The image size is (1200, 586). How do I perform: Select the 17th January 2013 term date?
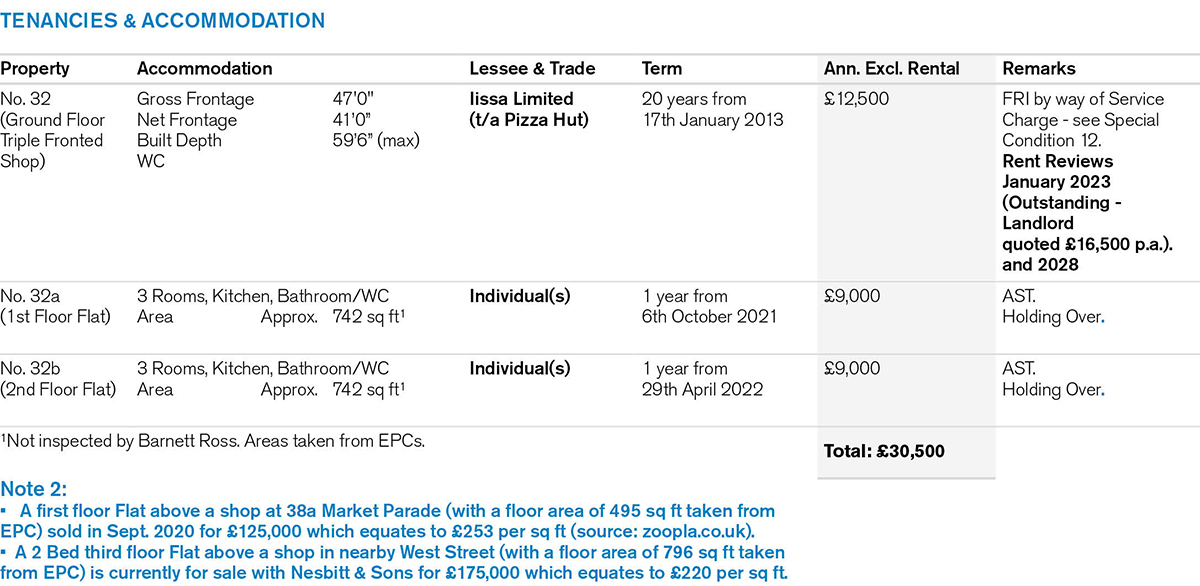(x=712, y=120)
